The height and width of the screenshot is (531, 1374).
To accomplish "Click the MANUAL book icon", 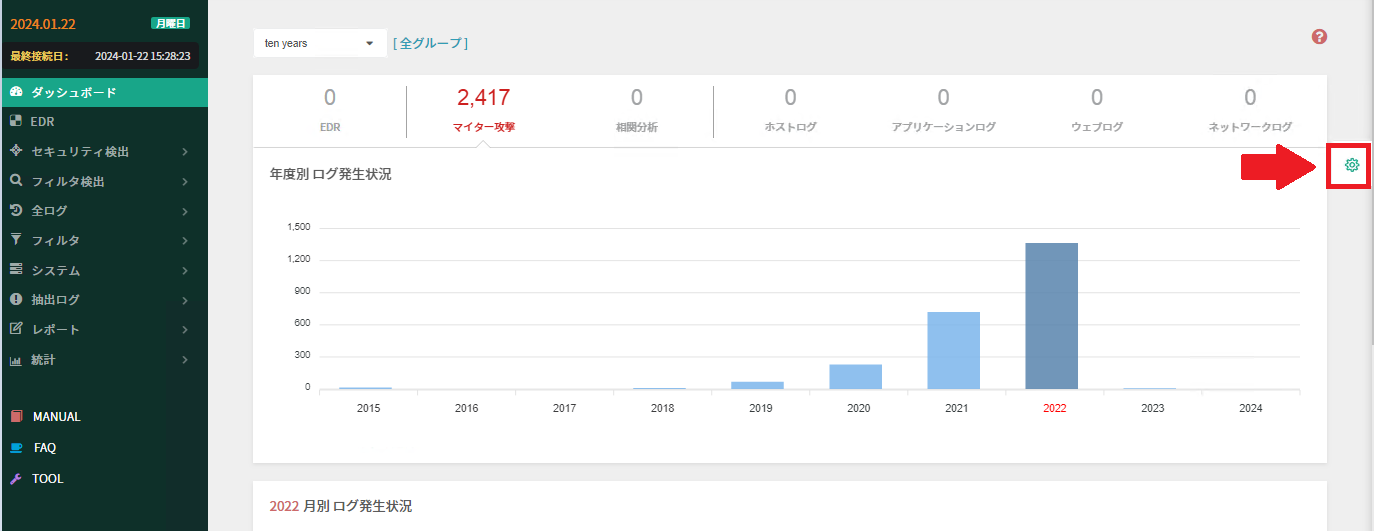I will click(16, 417).
